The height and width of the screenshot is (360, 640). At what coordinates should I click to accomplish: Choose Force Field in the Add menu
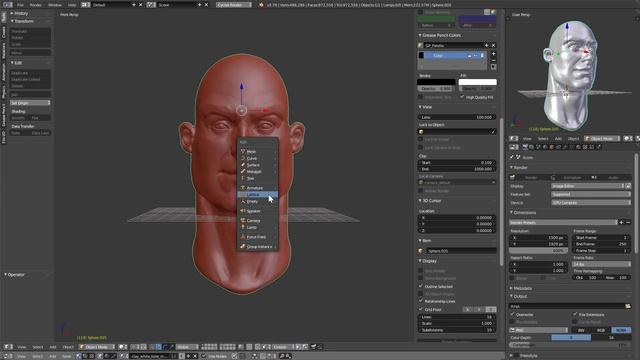tap(258, 237)
